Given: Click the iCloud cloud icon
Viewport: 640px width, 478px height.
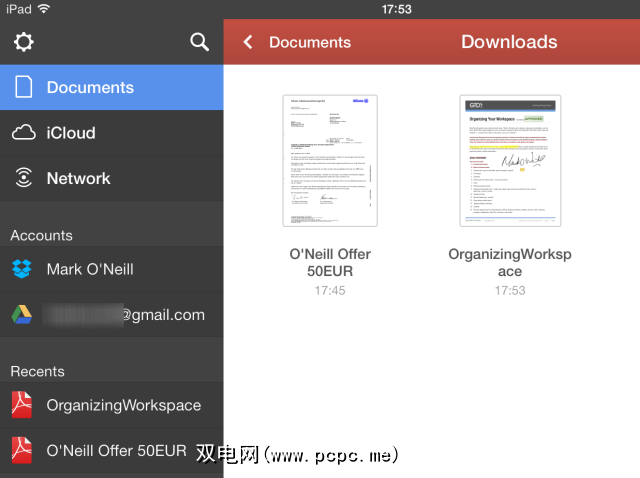Looking at the screenshot, I should pyautogui.click(x=24, y=133).
